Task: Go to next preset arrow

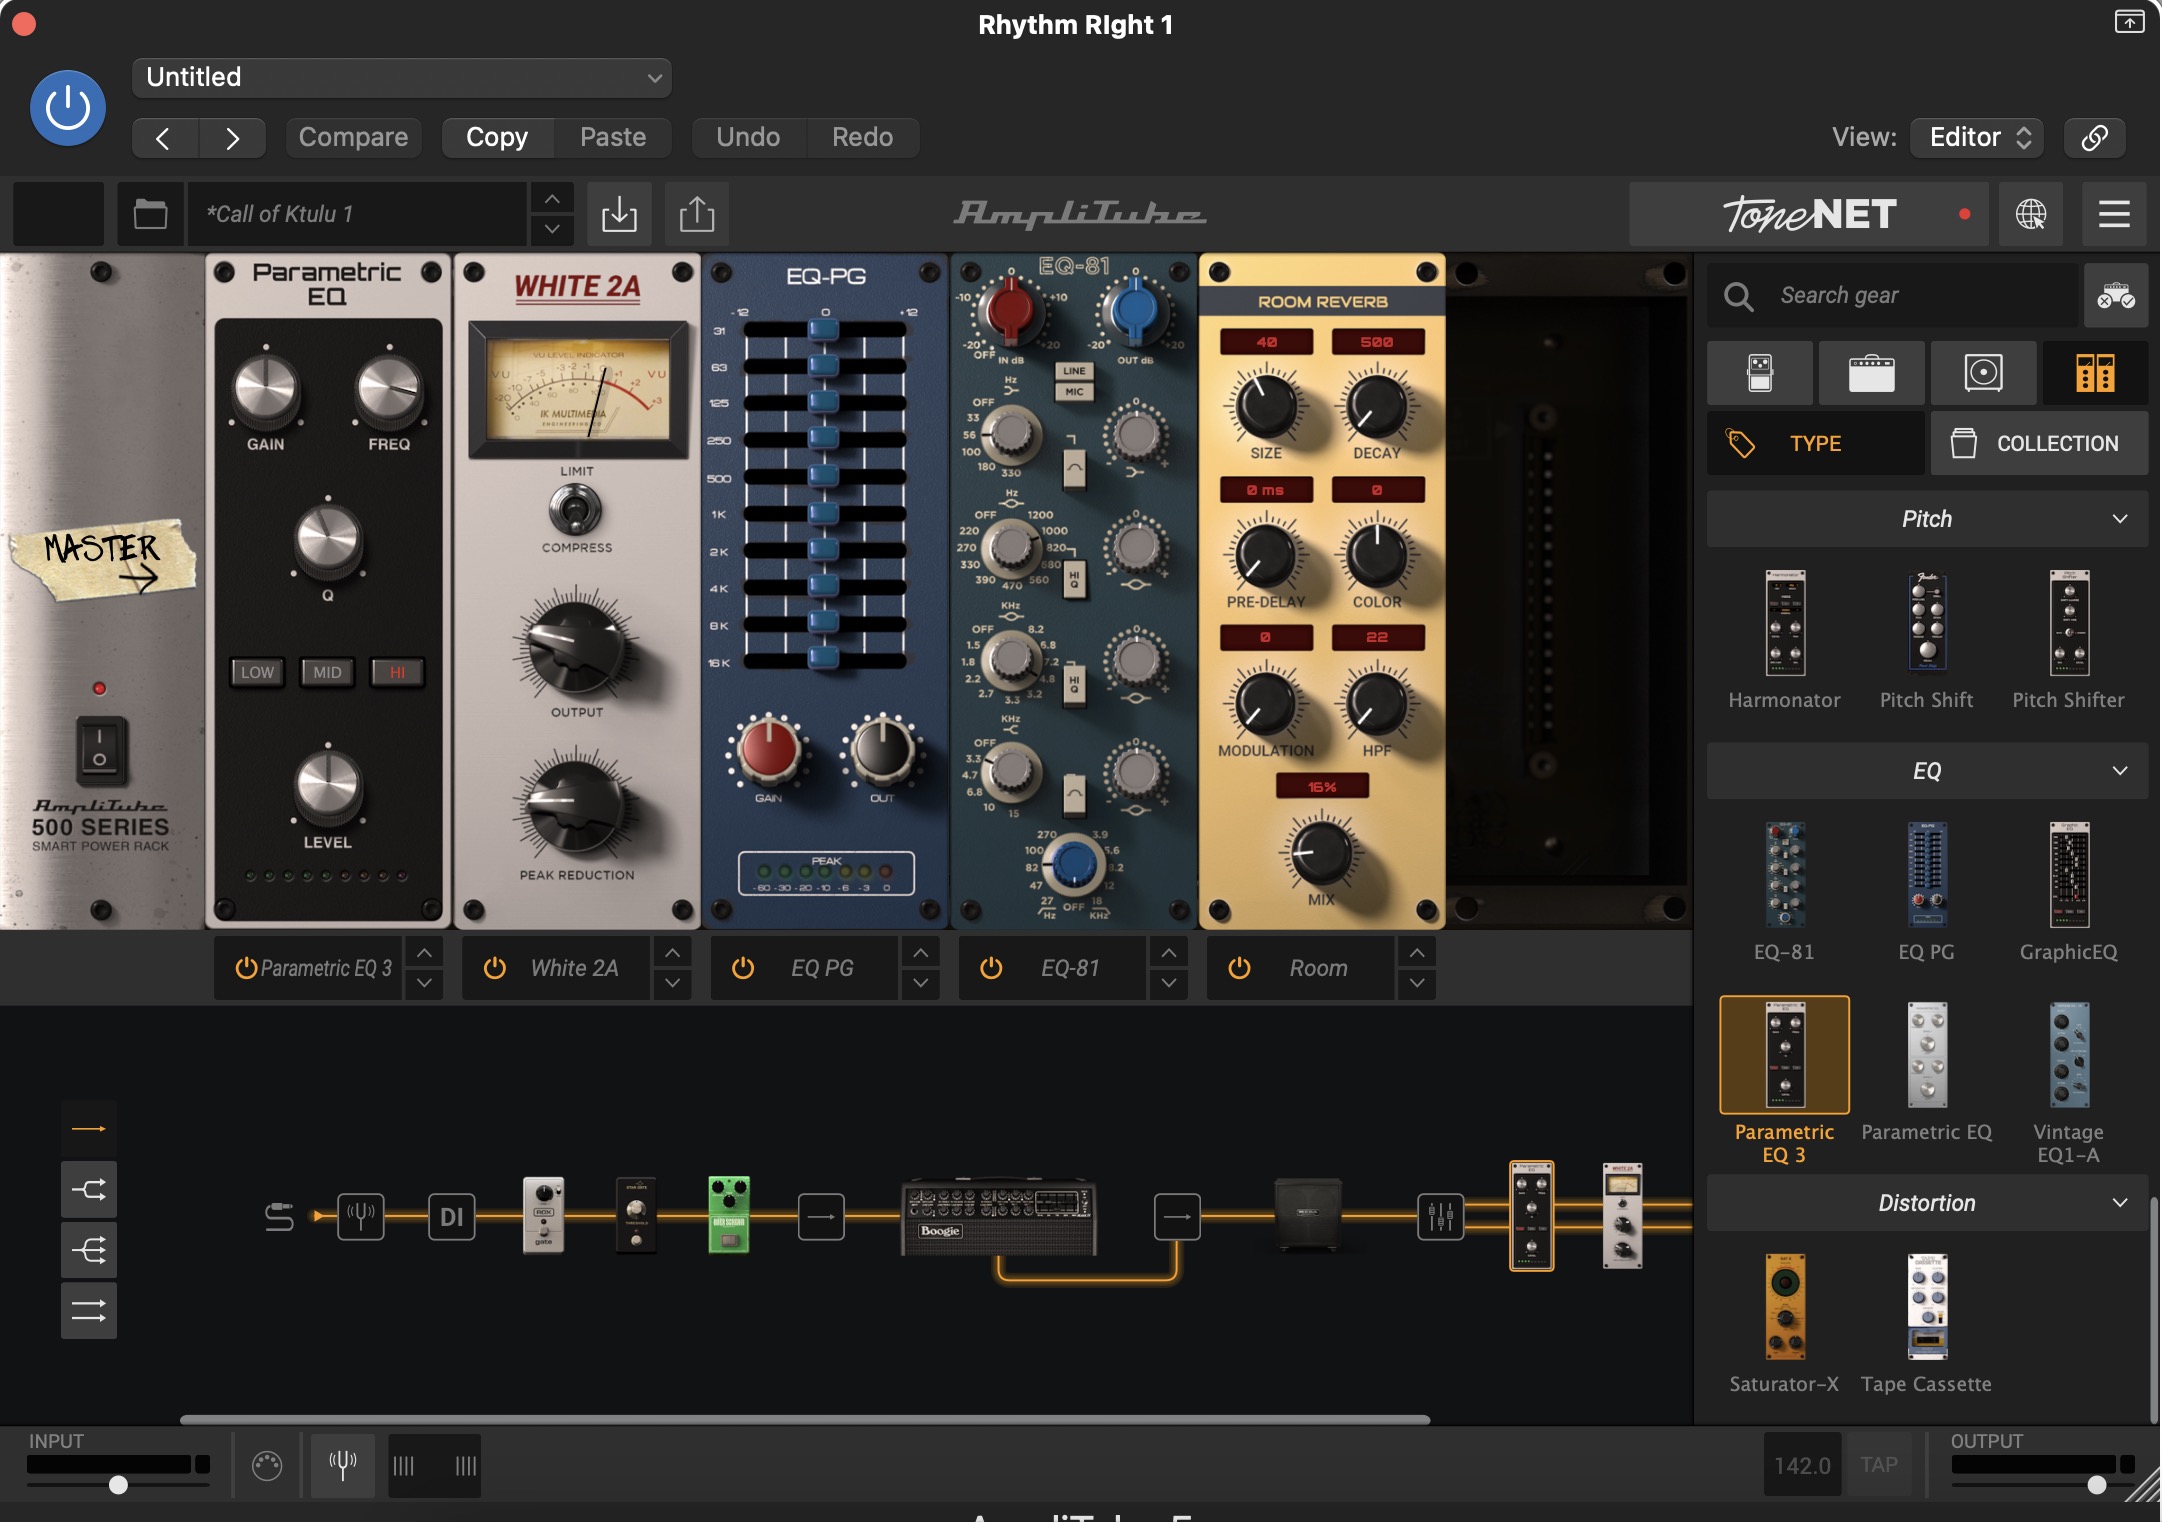Action: [x=232, y=137]
